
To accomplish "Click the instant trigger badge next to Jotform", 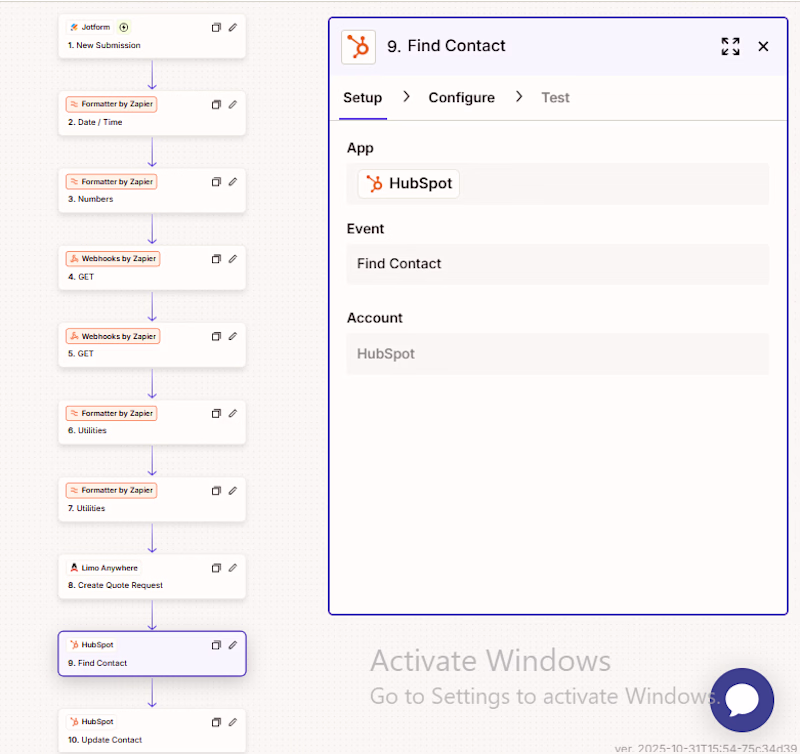I will [x=123, y=27].
